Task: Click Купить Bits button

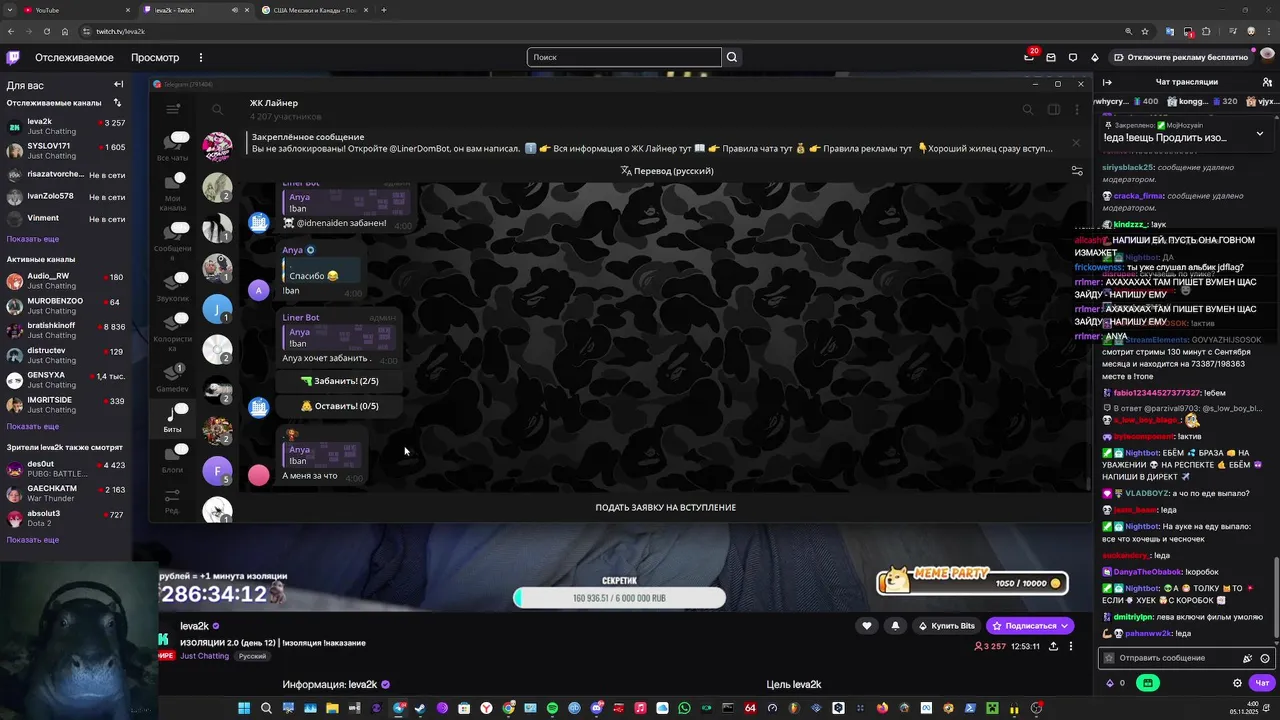Action: [946, 626]
